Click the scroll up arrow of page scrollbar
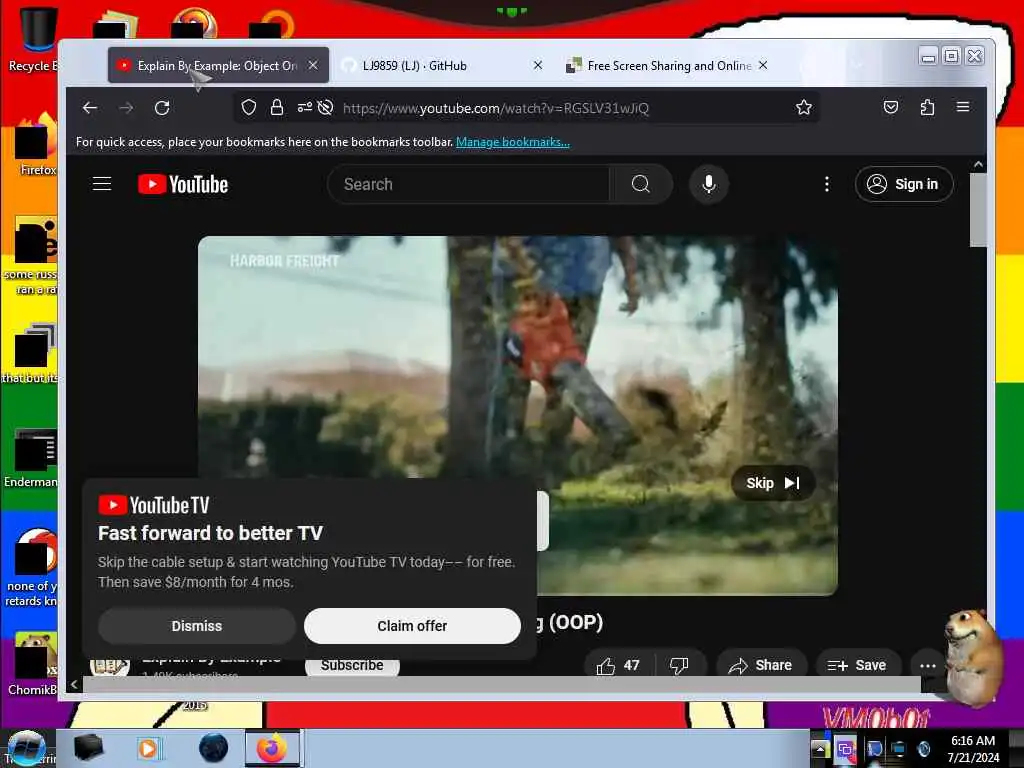Viewport: 1024px width, 768px height. (x=978, y=165)
